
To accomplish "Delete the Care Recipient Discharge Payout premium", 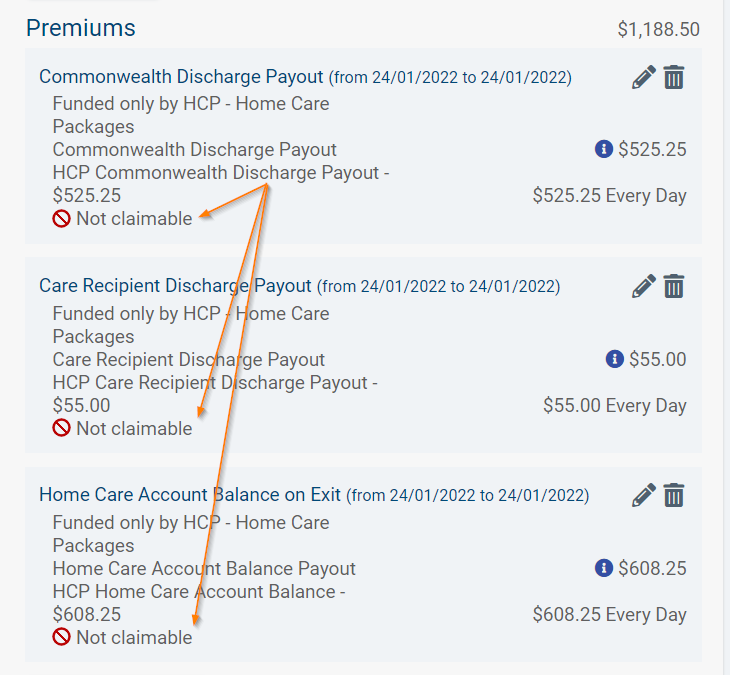I will [674, 286].
